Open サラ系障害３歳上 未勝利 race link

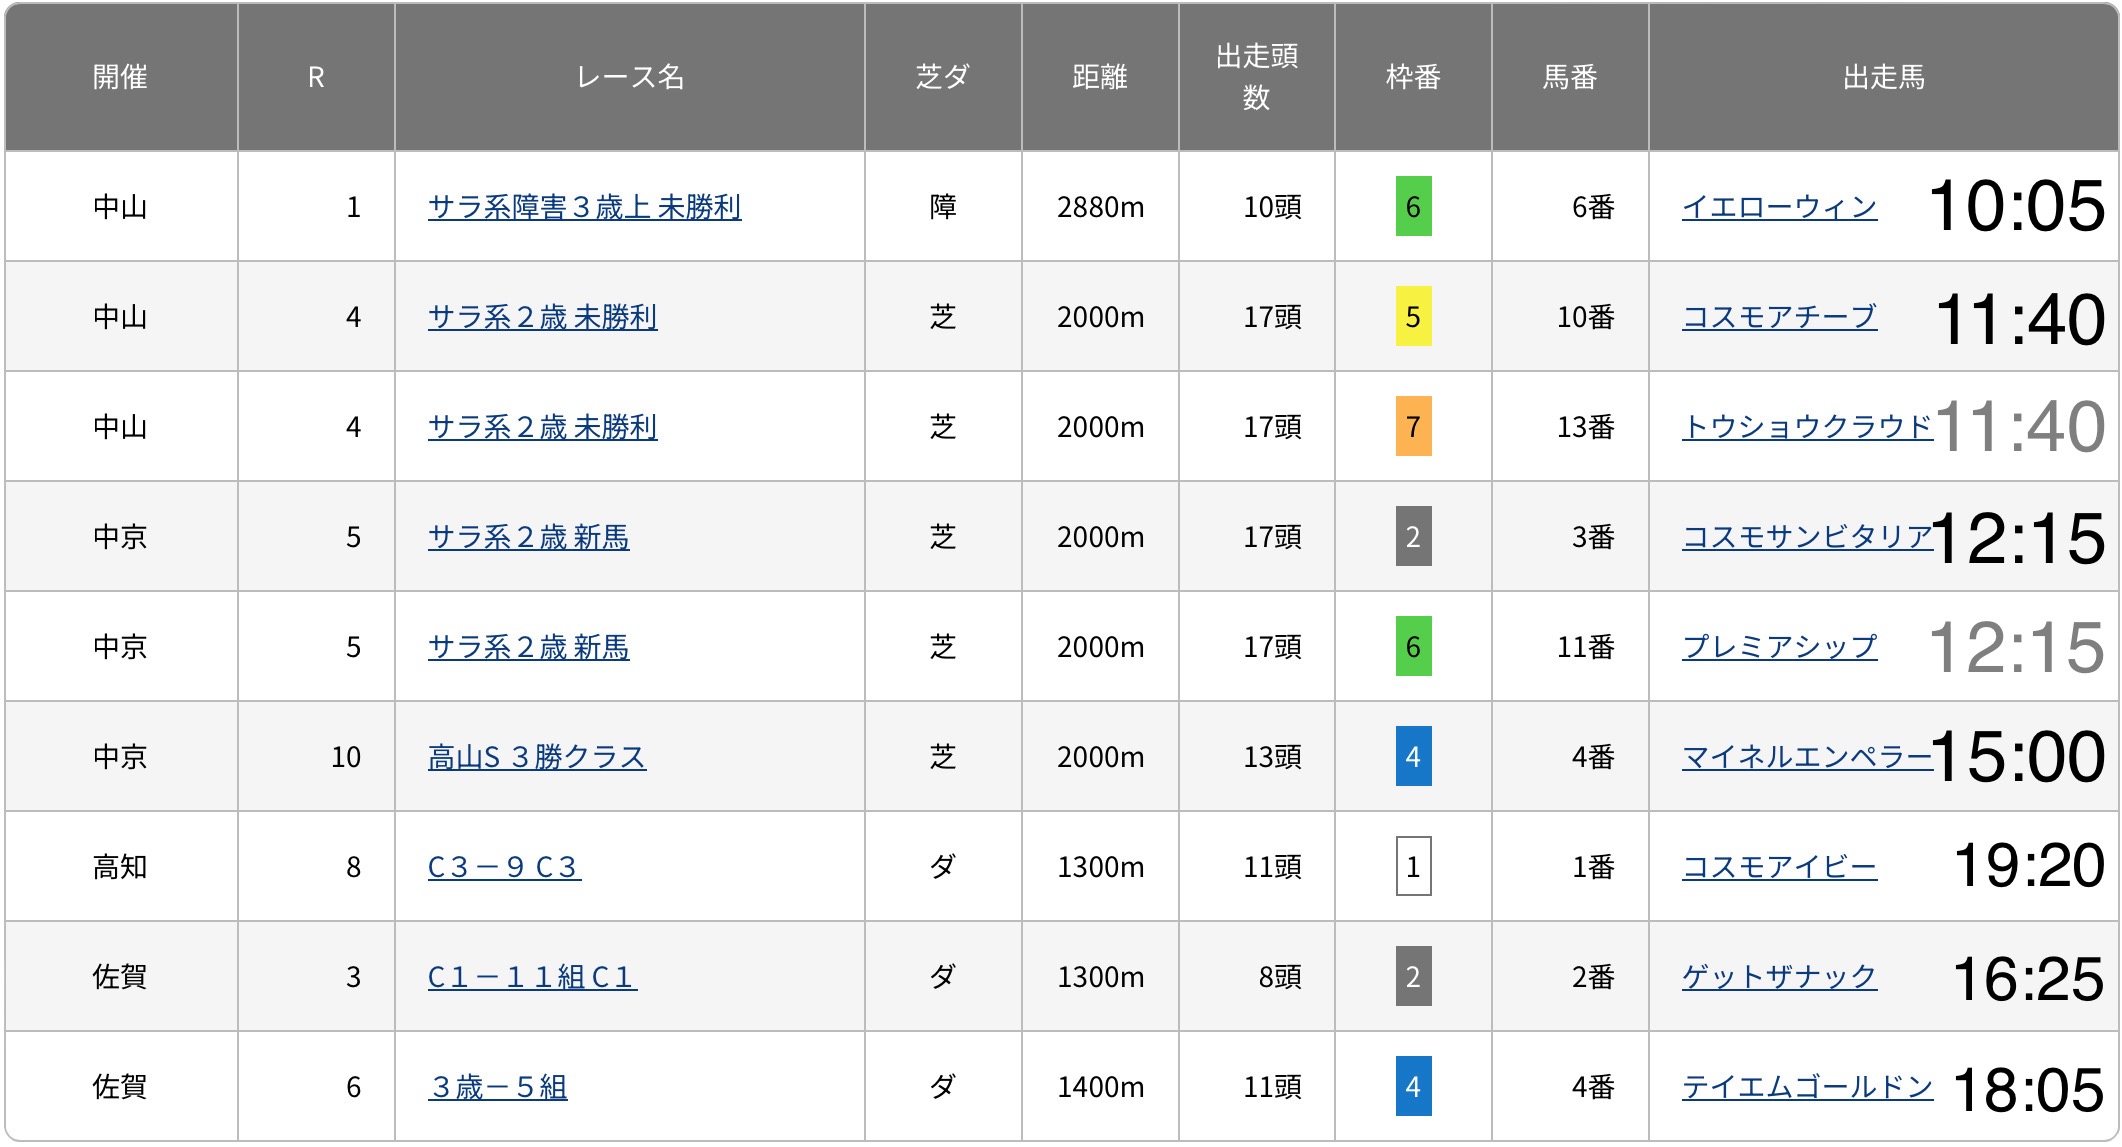(x=584, y=207)
